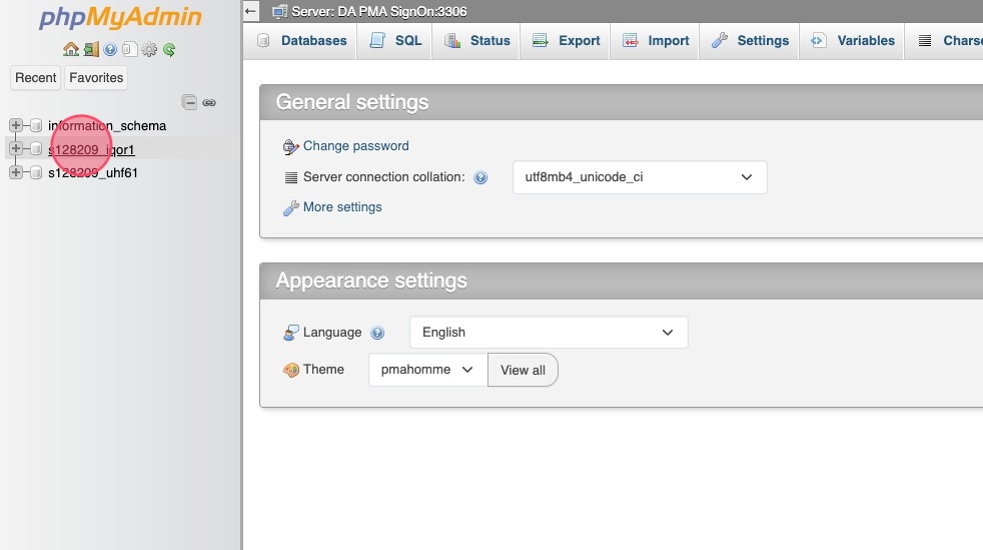Open the server connection collation dropdown
Screen dimensions: 983x550
639,177
